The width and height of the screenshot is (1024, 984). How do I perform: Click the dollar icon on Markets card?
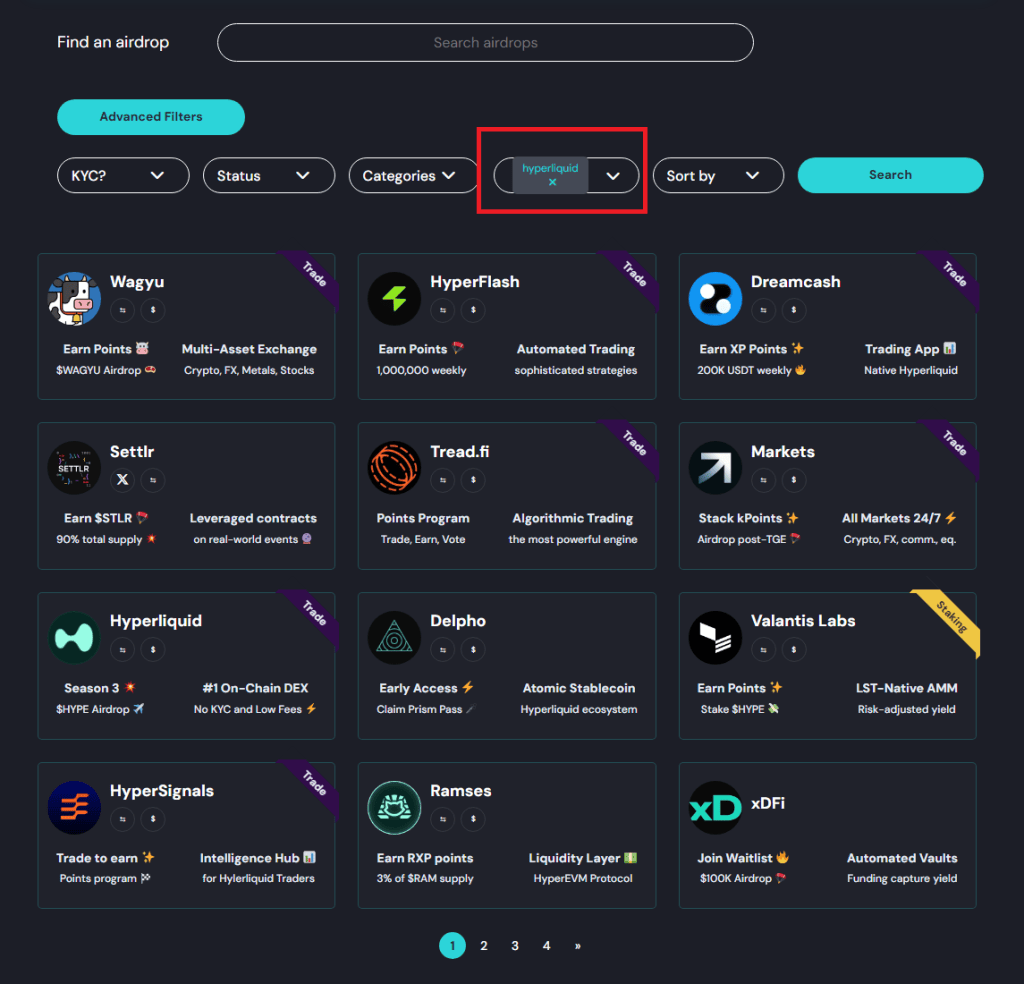pyautogui.click(x=794, y=480)
